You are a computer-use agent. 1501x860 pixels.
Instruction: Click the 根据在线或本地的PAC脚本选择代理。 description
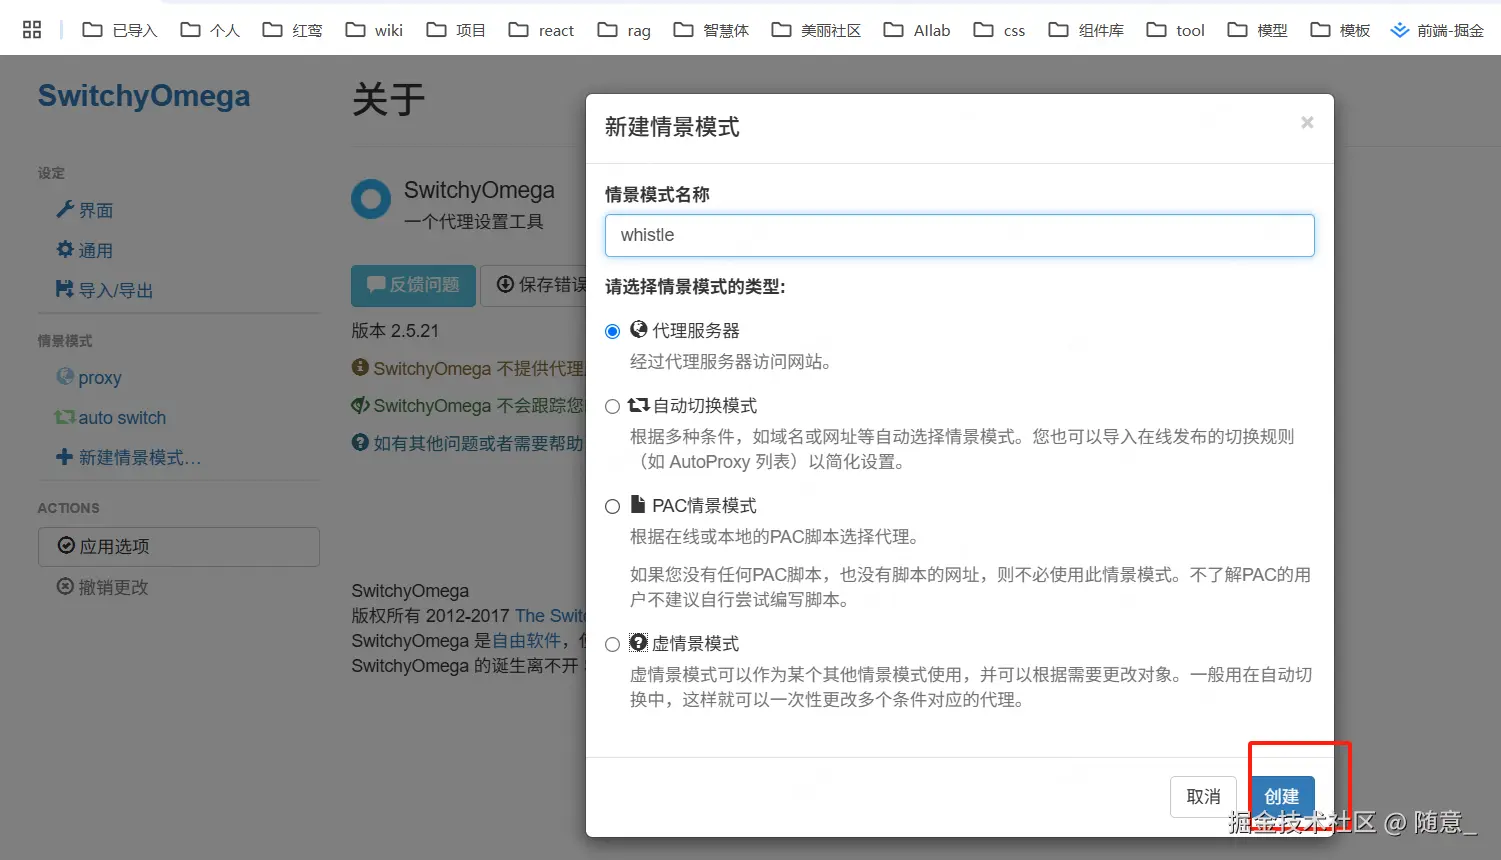click(774, 537)
